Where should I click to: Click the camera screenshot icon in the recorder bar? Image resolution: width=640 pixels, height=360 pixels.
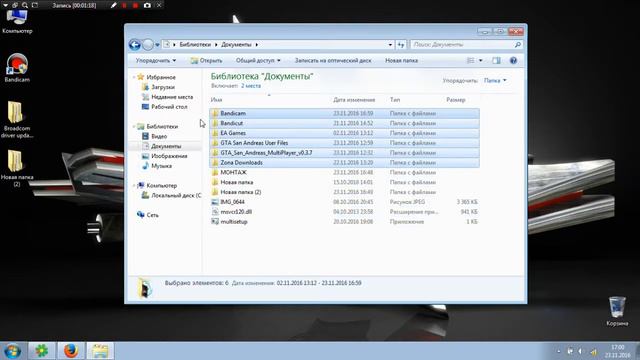click(147, 5)
